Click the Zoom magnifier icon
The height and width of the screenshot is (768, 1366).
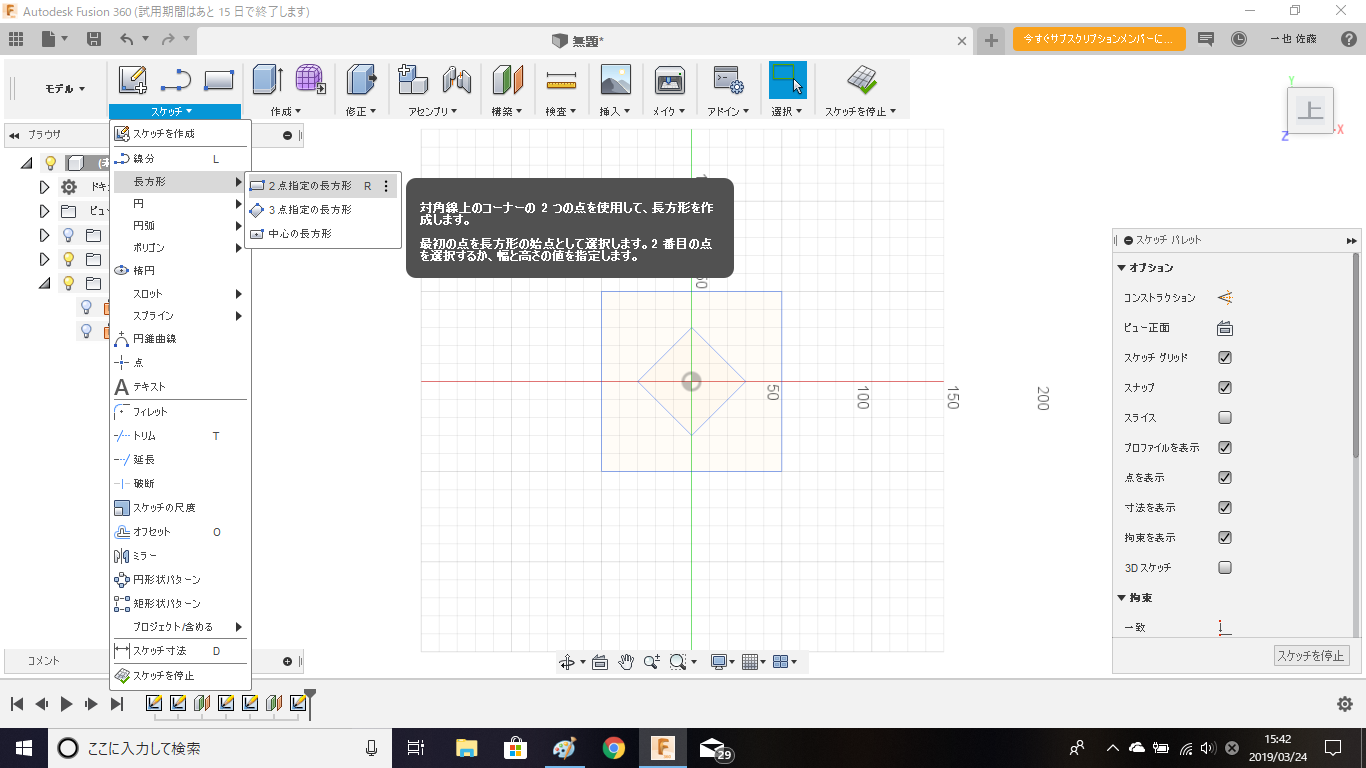point(652,662)
